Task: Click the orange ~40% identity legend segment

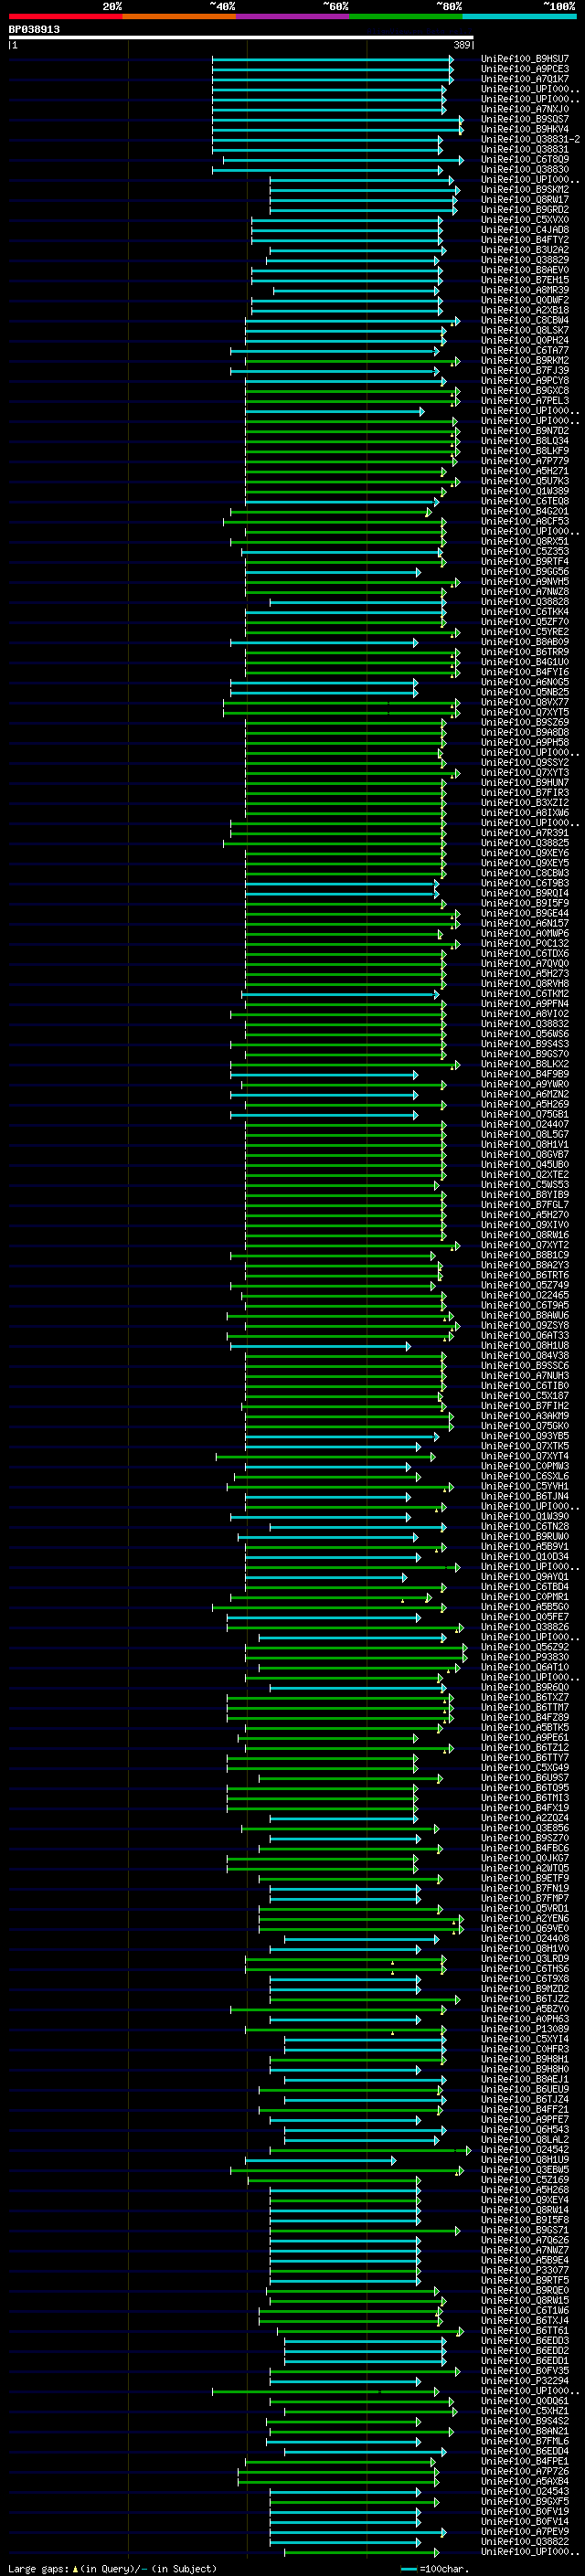Action: click(x=179, y=16)
